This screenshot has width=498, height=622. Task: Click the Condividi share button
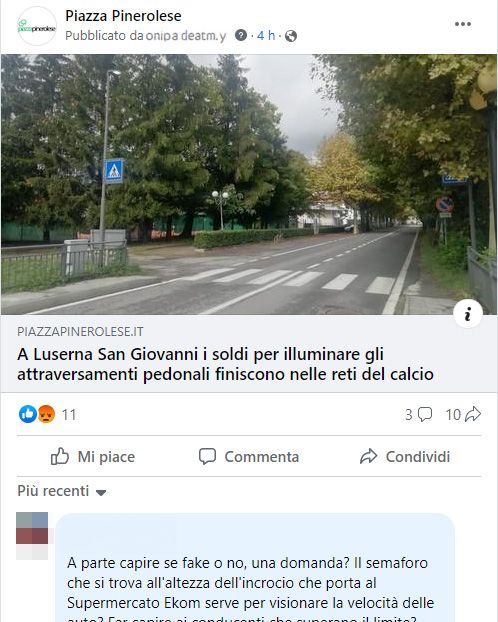(405, 457)
